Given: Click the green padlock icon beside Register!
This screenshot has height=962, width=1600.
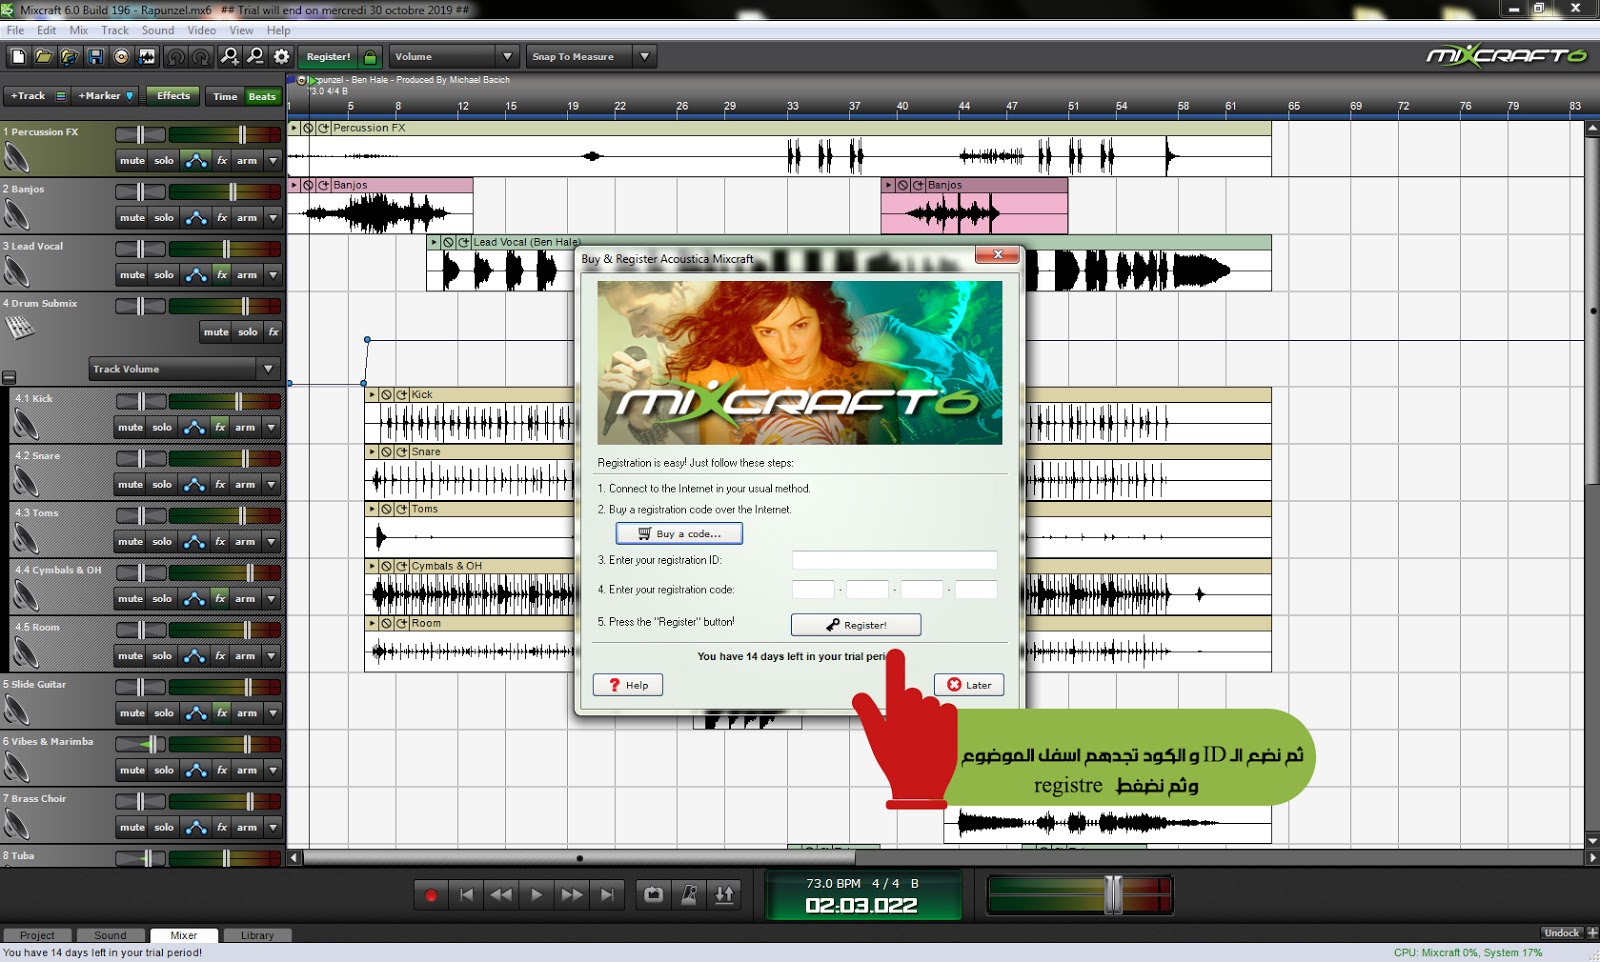Looking at the screenshot, I should coord(370,57).
